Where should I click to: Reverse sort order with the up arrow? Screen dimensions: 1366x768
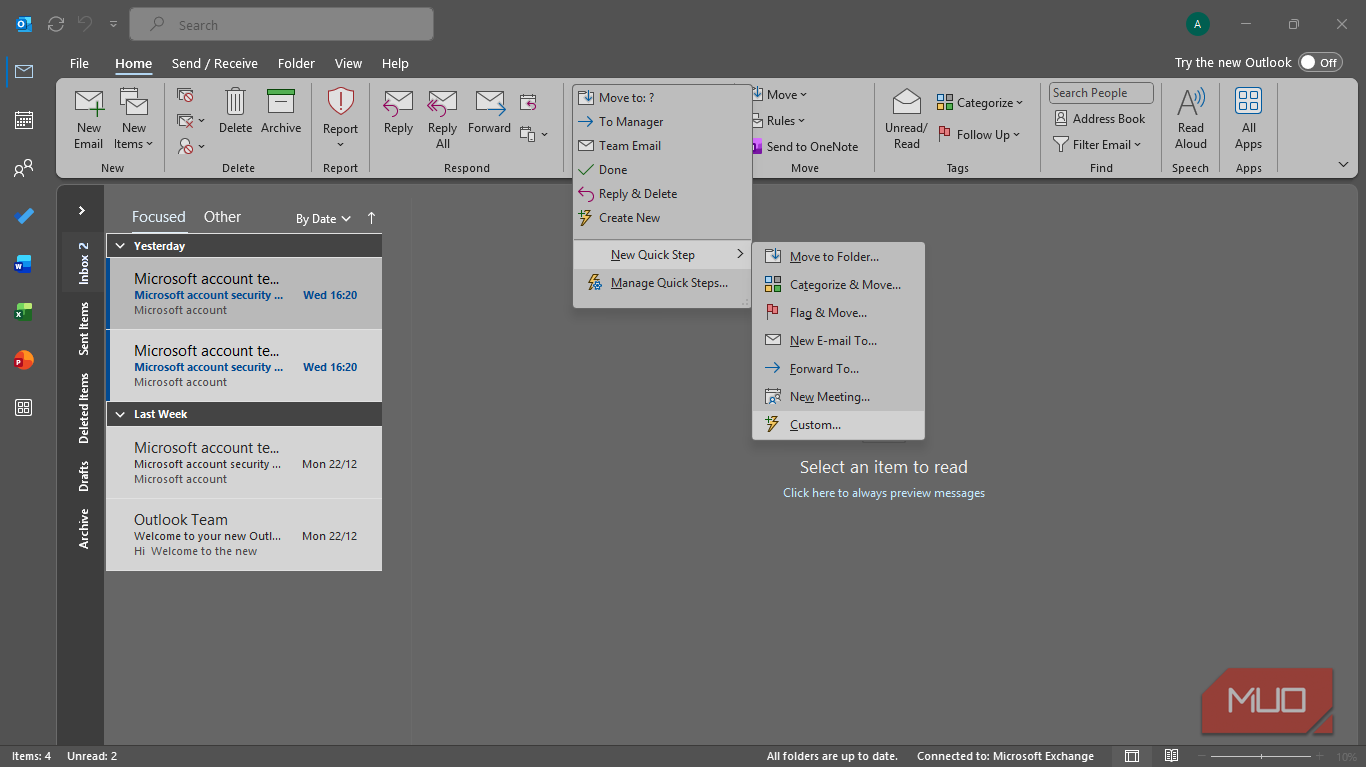[372, 218]
